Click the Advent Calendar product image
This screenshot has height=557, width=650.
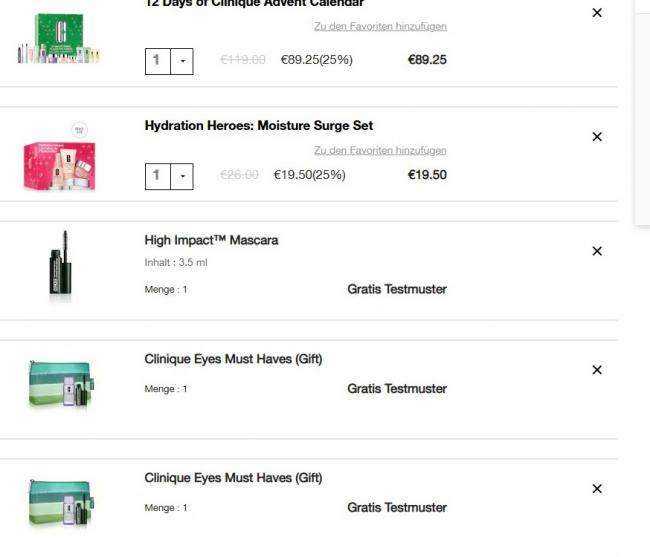[x=60, y=40]
